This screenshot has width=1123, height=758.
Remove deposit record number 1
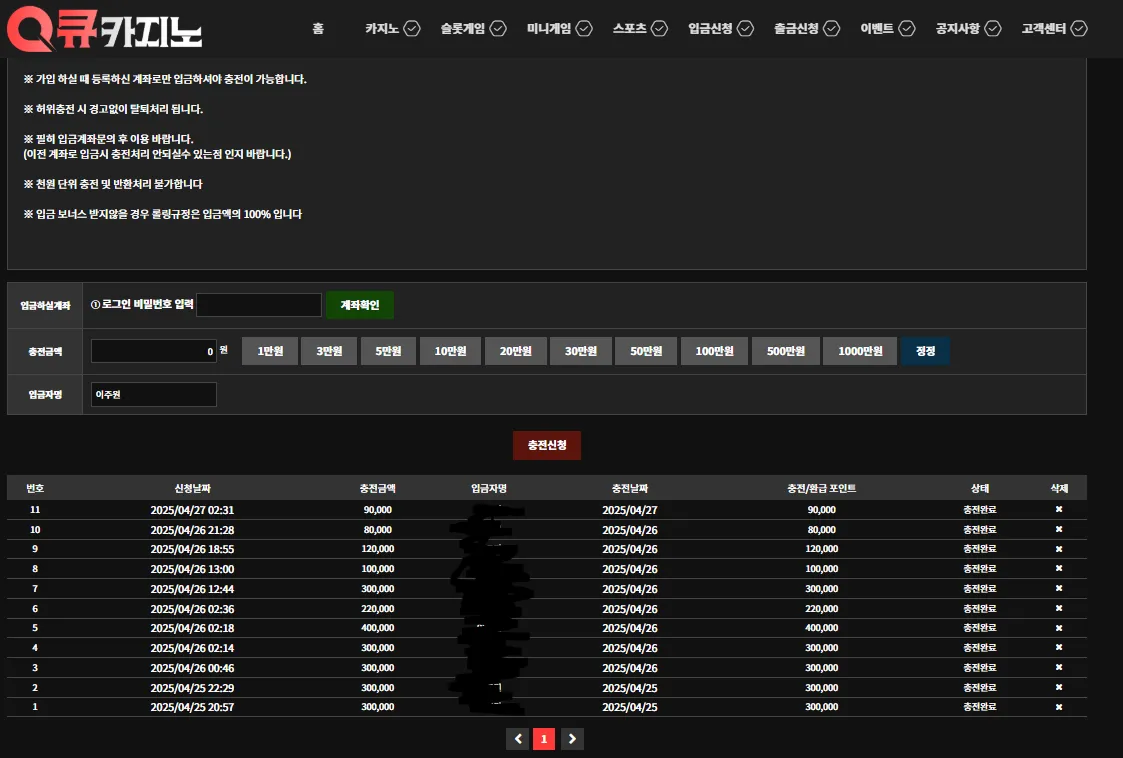point(1059,706)
